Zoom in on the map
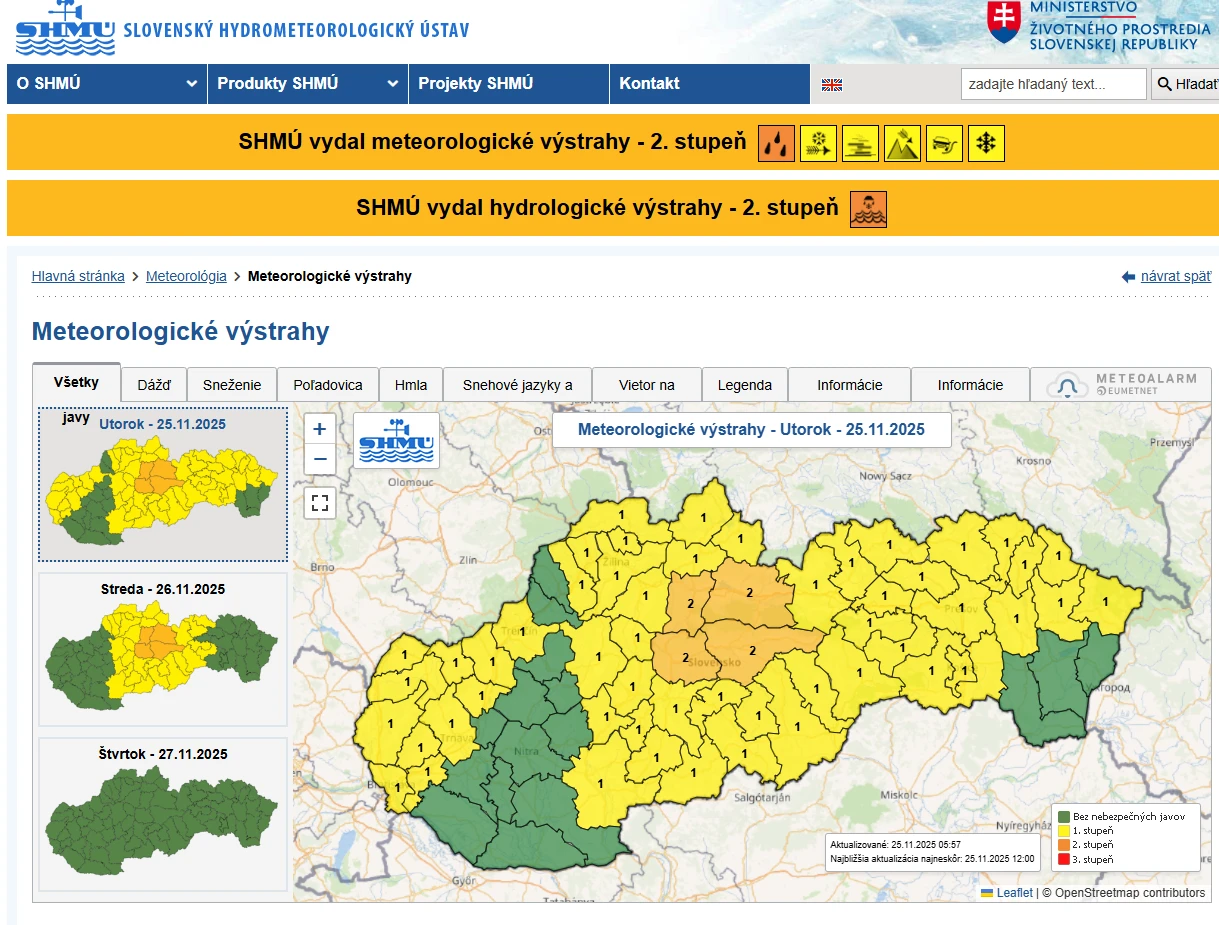 (320, 429)
